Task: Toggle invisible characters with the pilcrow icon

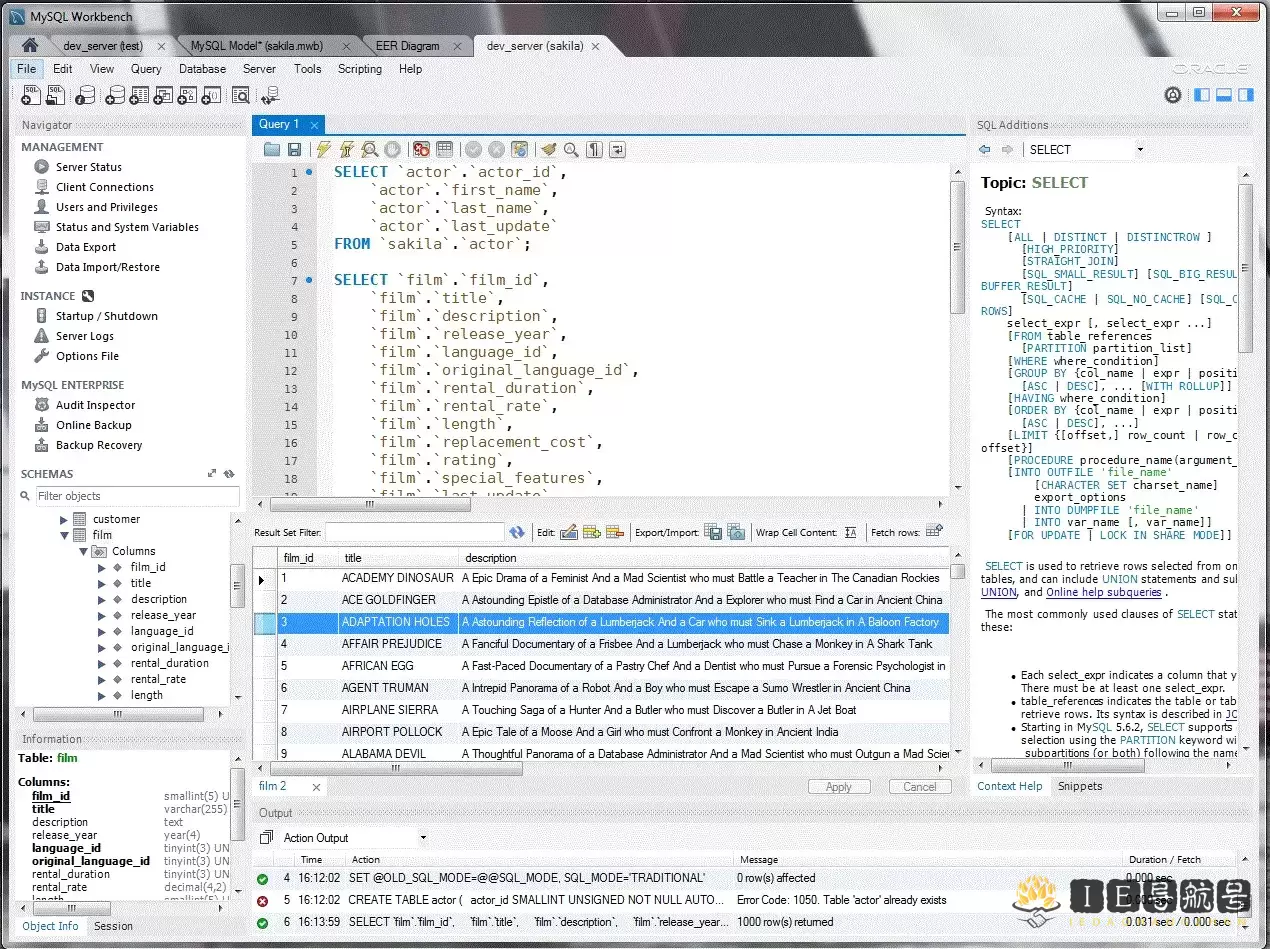Action: tap(595, 149)
